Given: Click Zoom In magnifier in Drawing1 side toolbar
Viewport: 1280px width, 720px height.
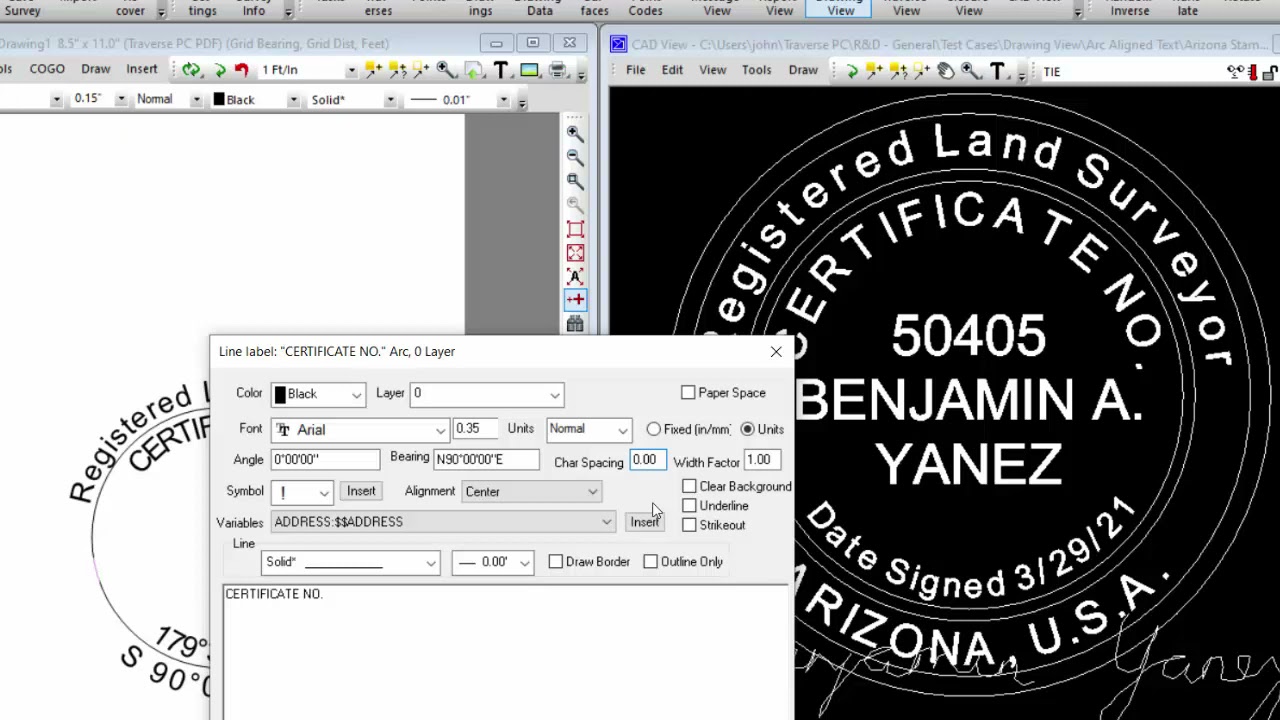Looking at the screenshot, I should tap(575, 133).
